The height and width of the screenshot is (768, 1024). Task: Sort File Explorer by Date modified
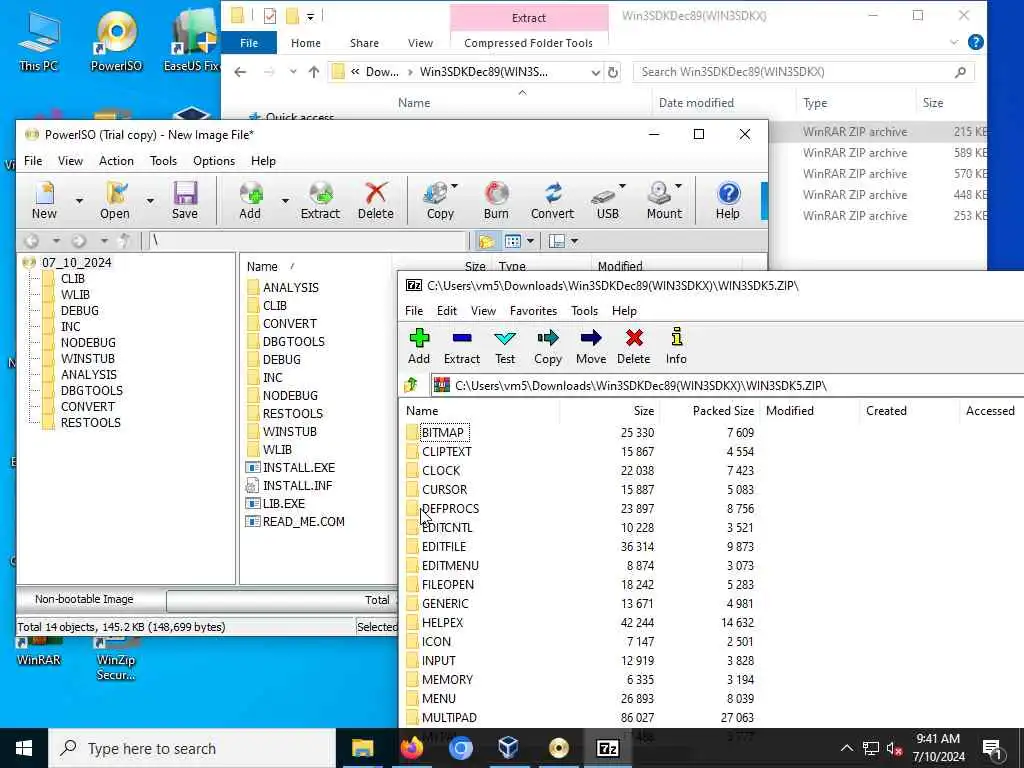pos(696,103)
